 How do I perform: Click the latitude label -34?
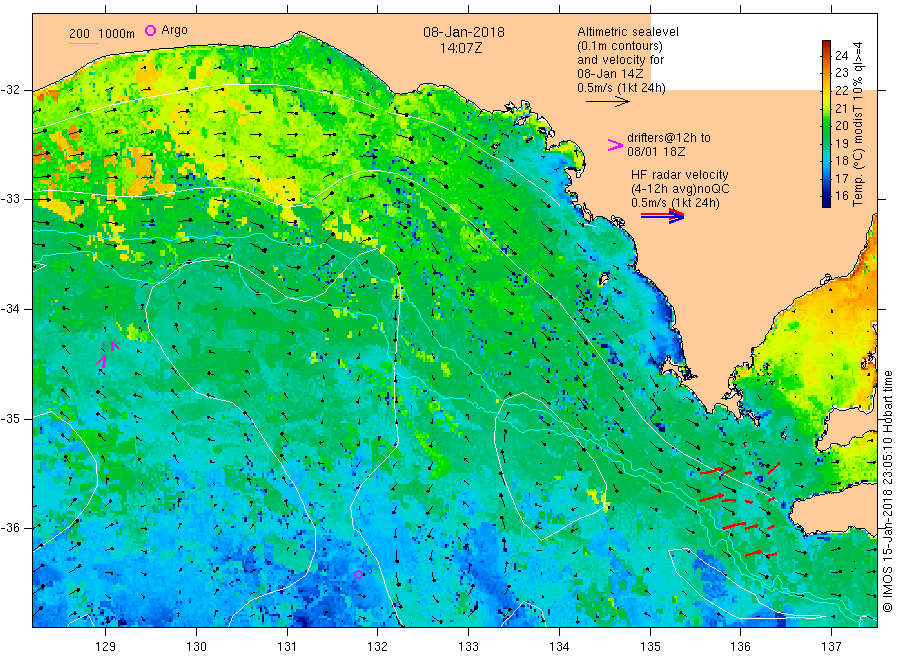[10, 309]
